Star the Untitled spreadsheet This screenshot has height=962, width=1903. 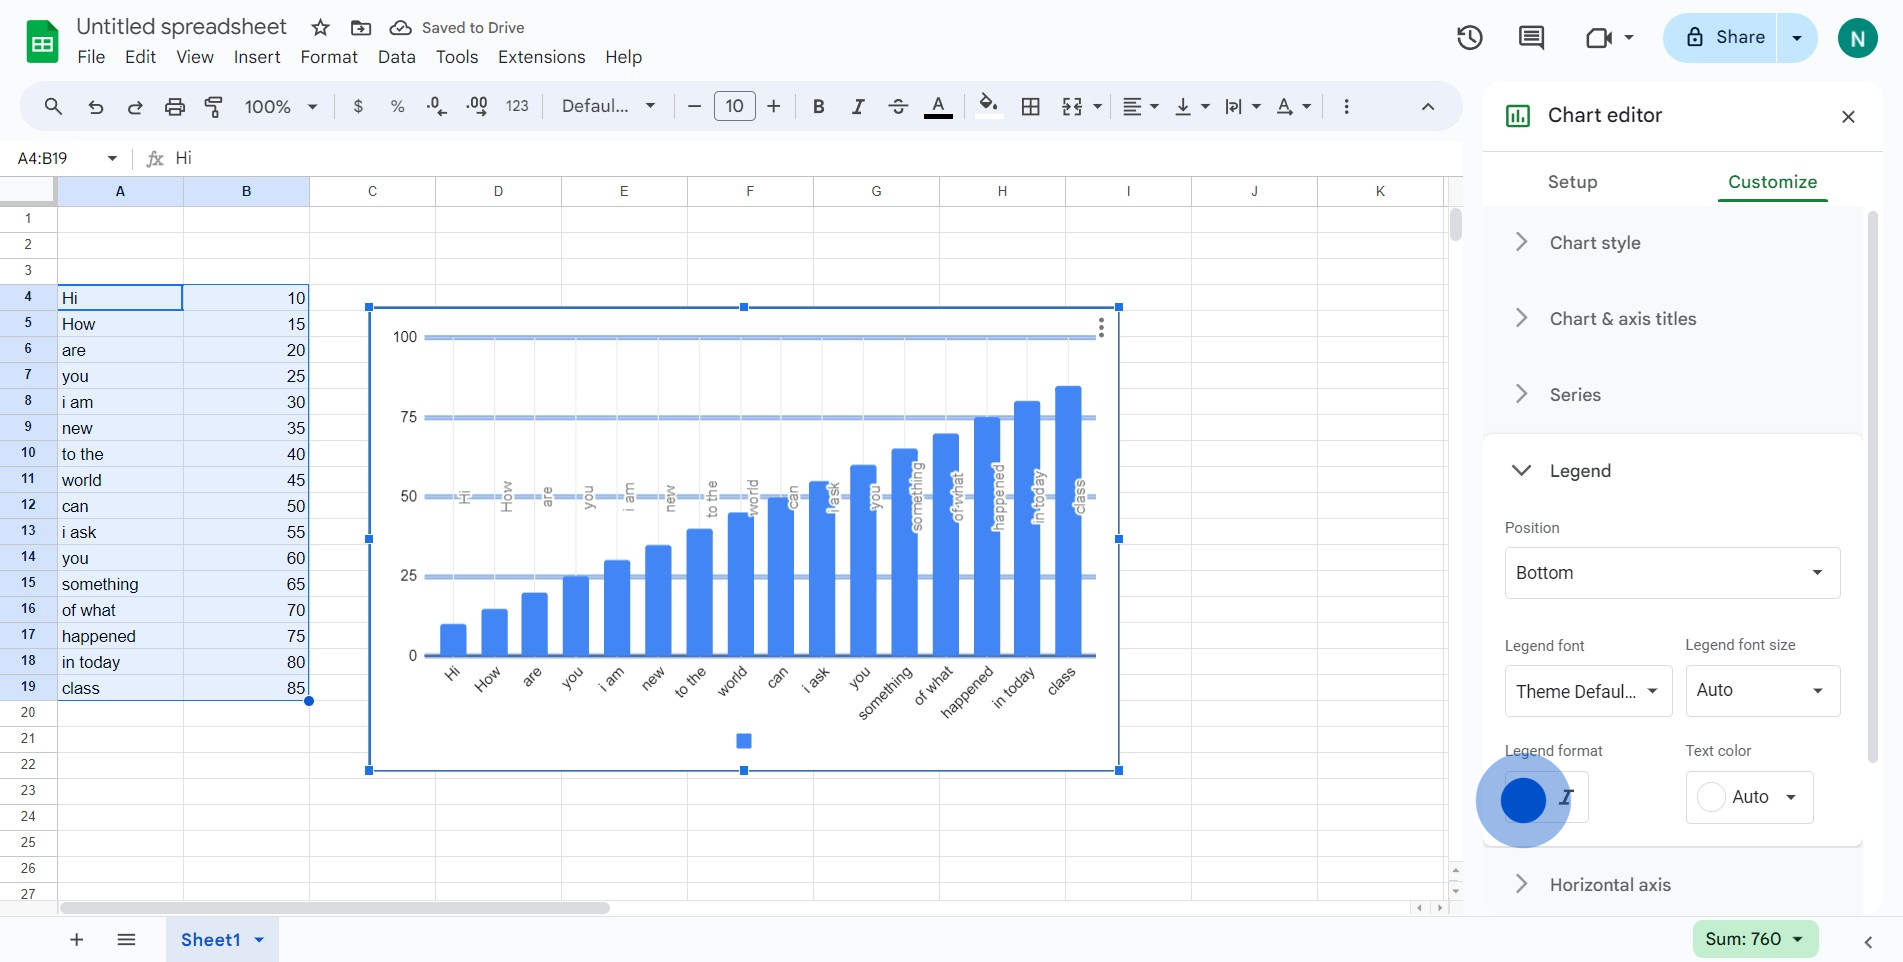[x=320, y=28]
